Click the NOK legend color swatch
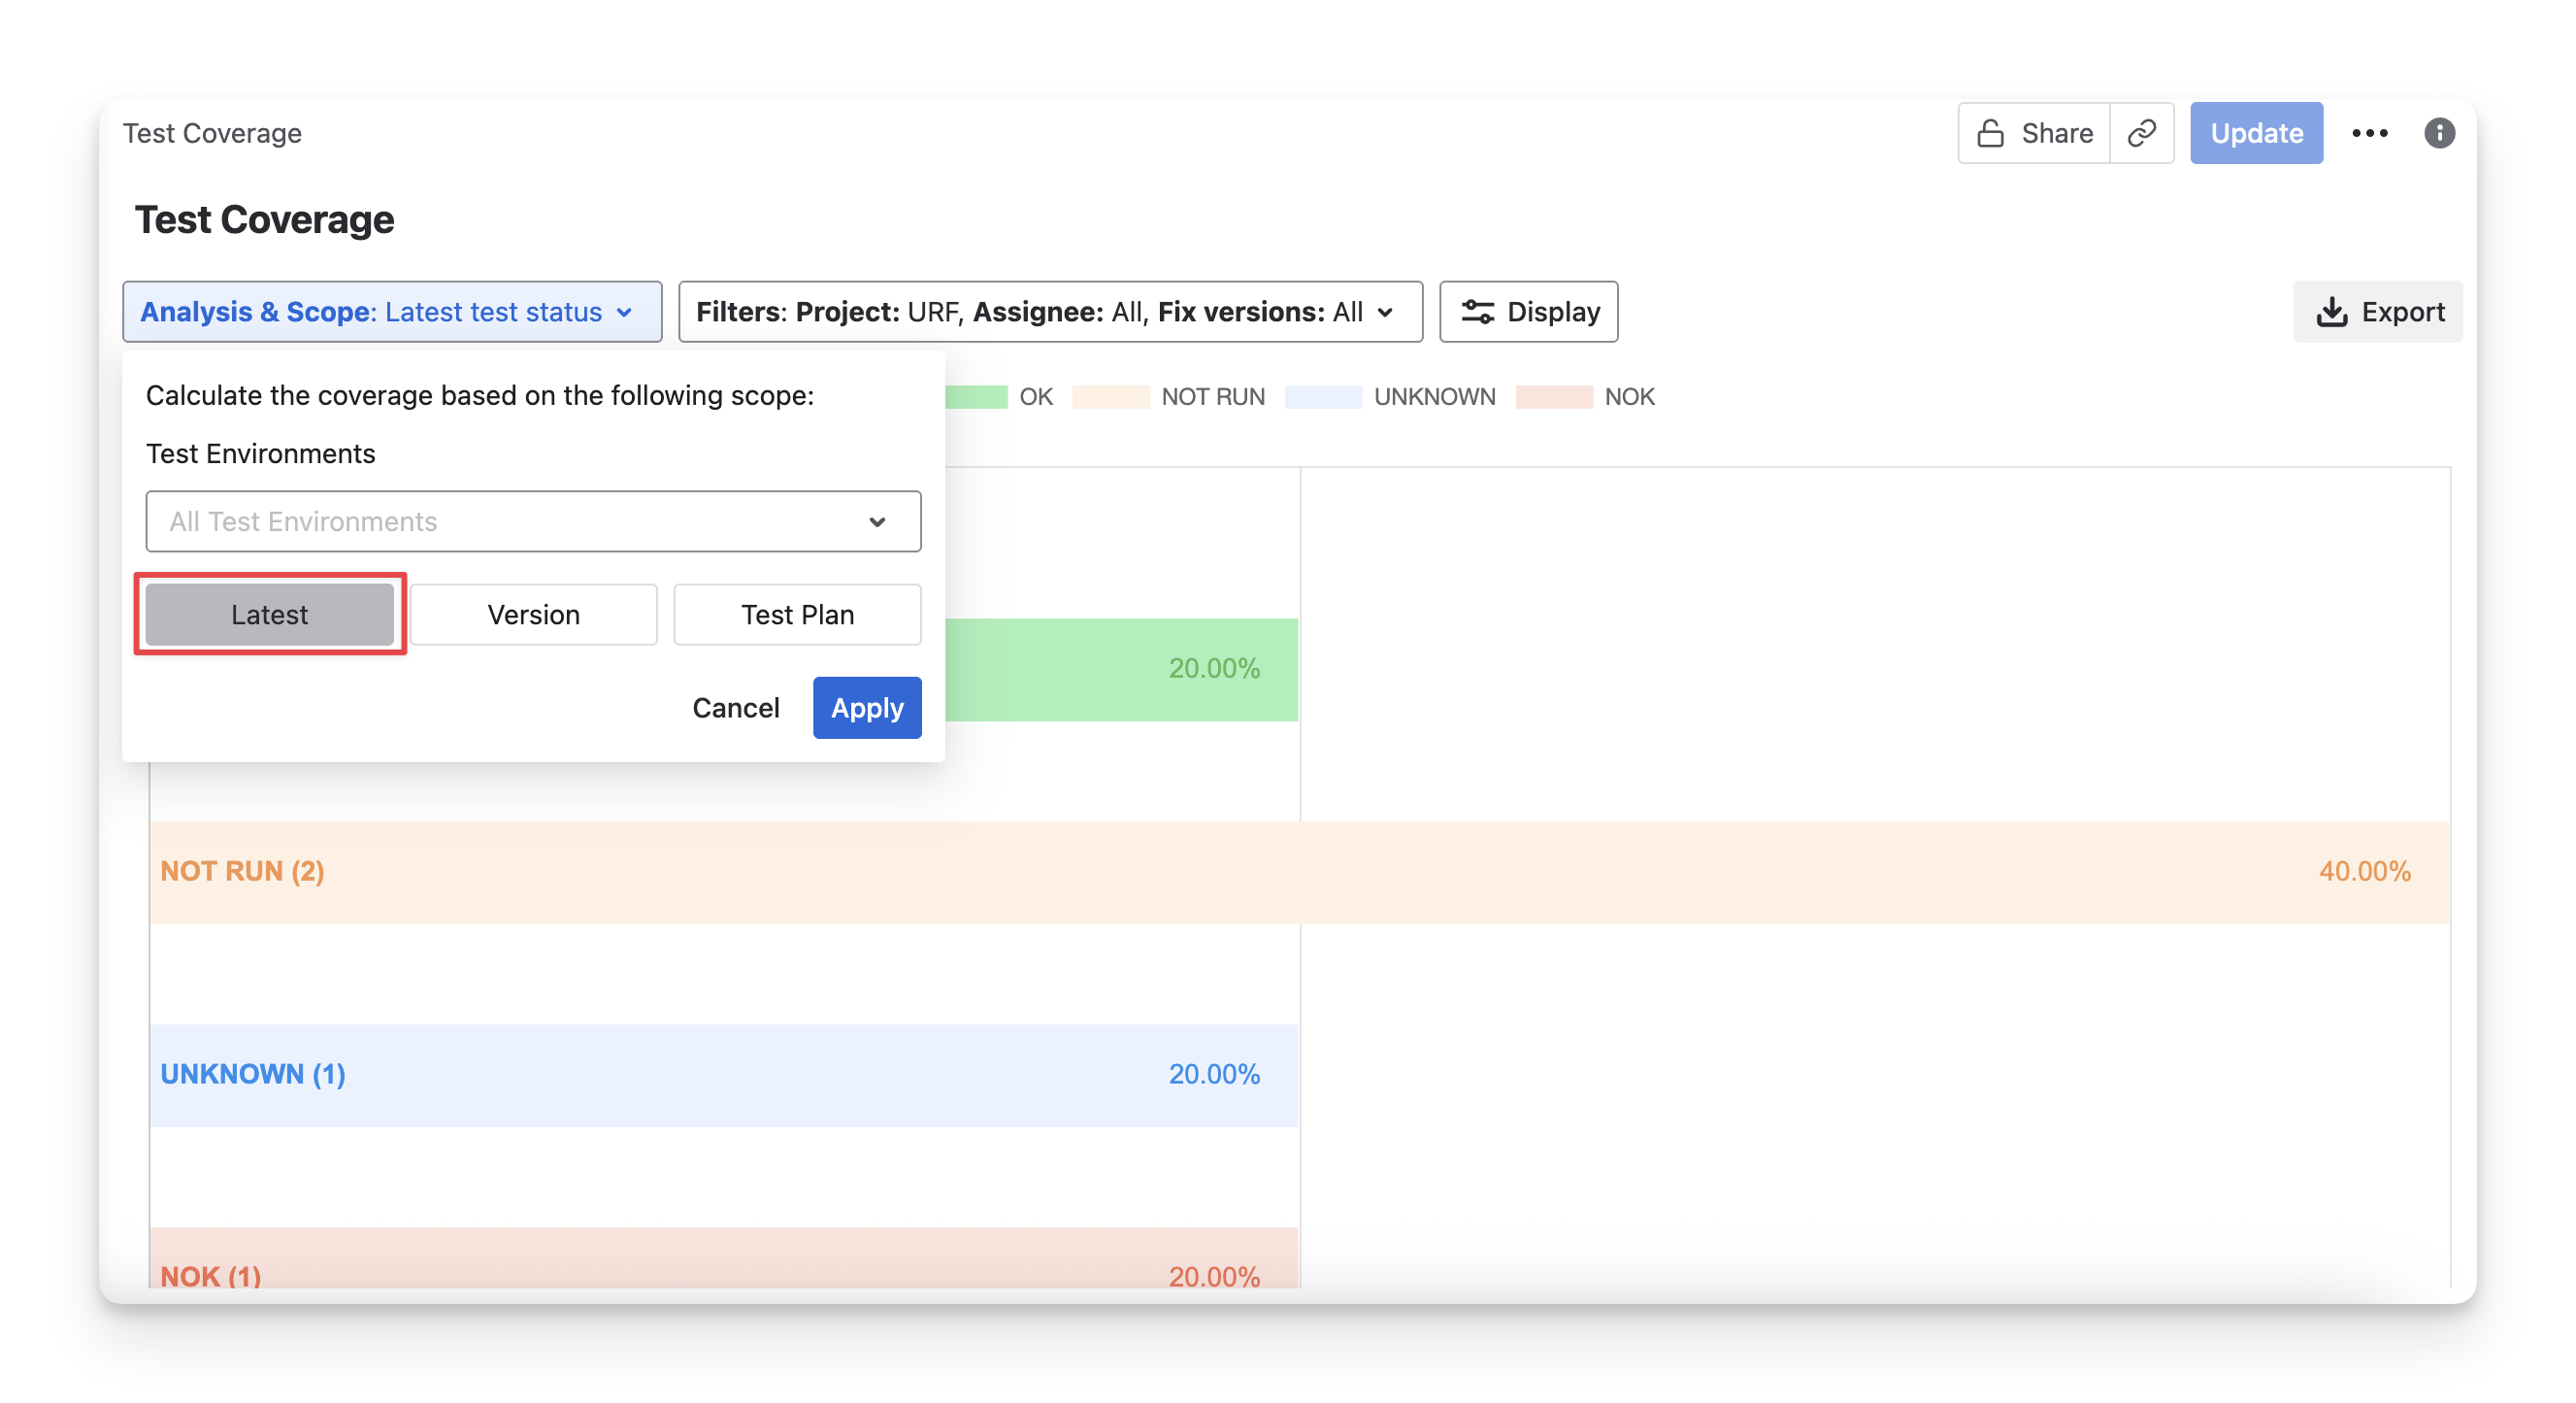This screenshot has height=1403, width=2576. tap(1553, 397)
